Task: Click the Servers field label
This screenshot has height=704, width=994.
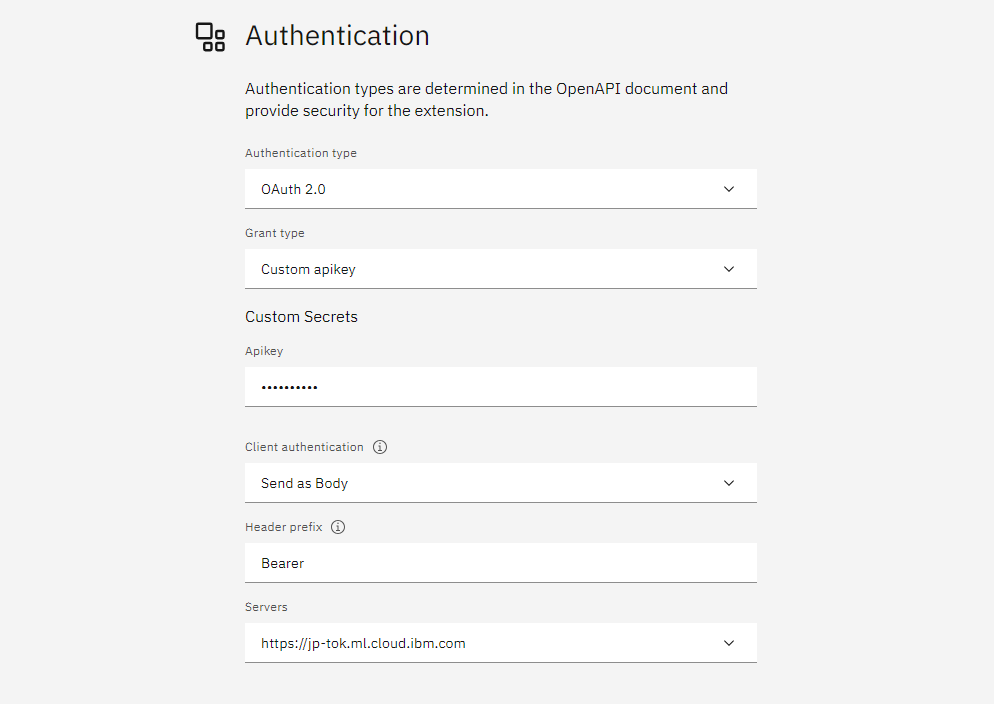Action: (x=266, y=607)
